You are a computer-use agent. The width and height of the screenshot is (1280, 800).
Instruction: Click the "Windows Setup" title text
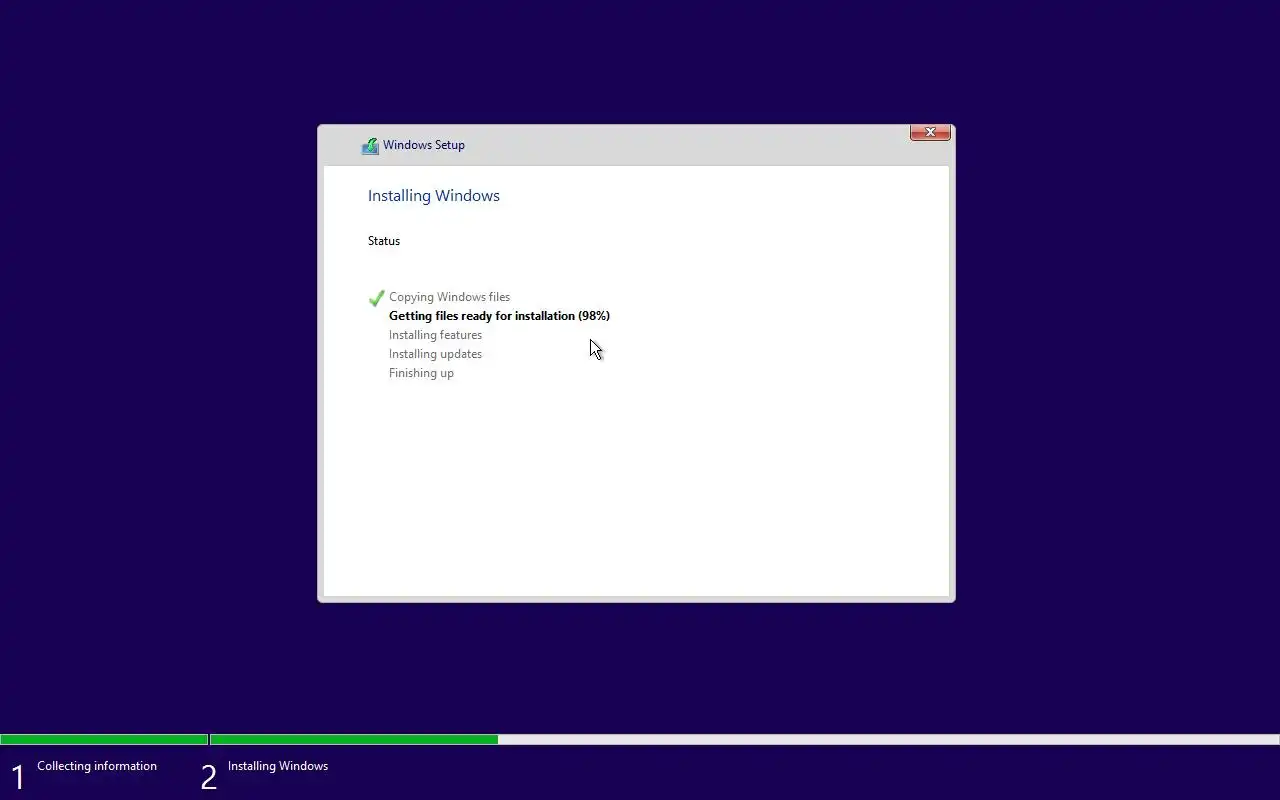[424, 145]
